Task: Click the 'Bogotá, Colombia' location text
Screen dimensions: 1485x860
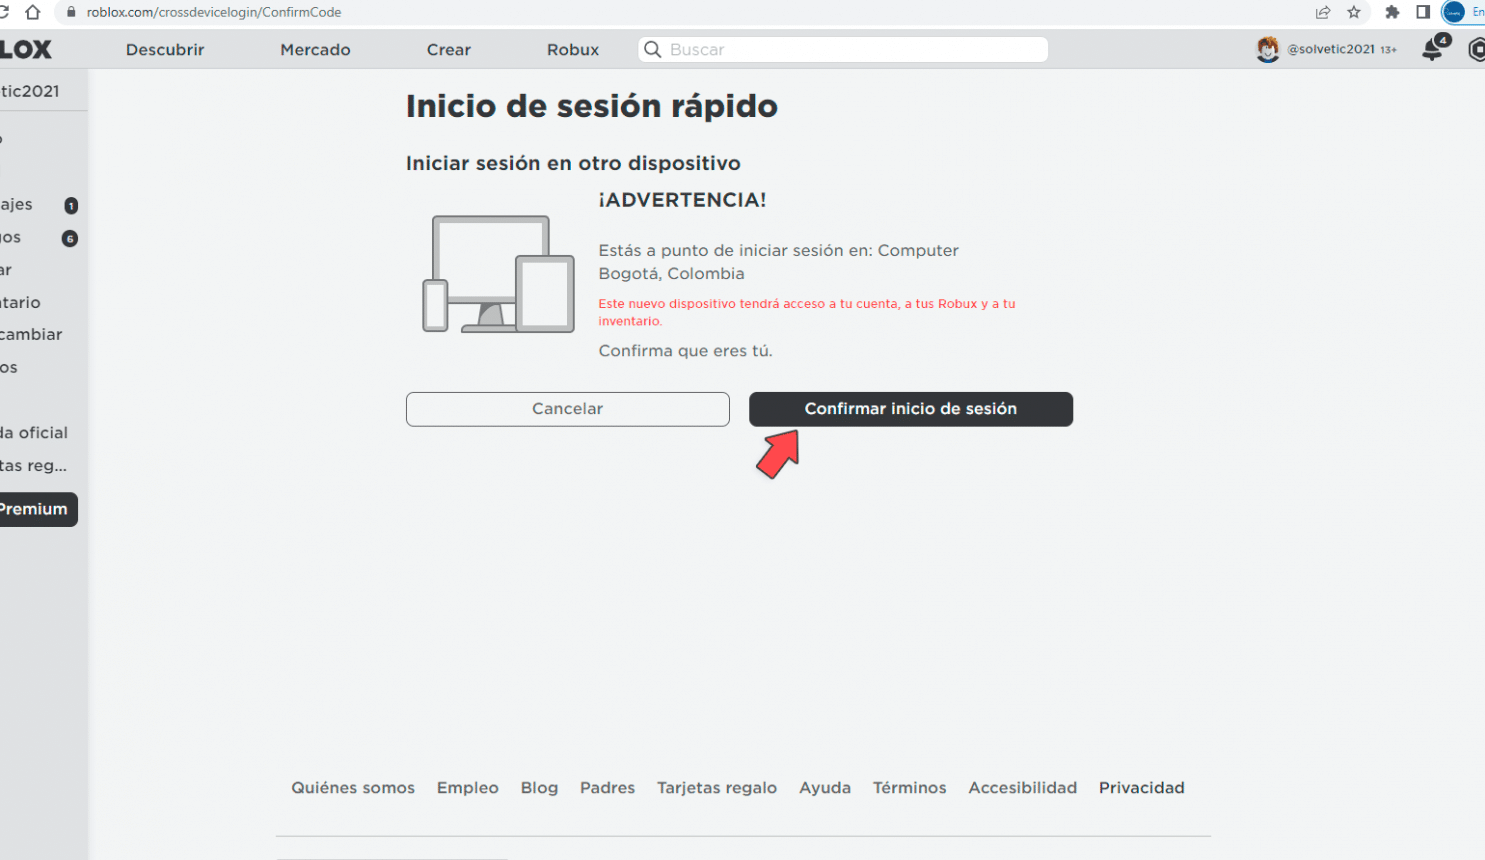Action: pyautogui.click(x=672, y=274)
